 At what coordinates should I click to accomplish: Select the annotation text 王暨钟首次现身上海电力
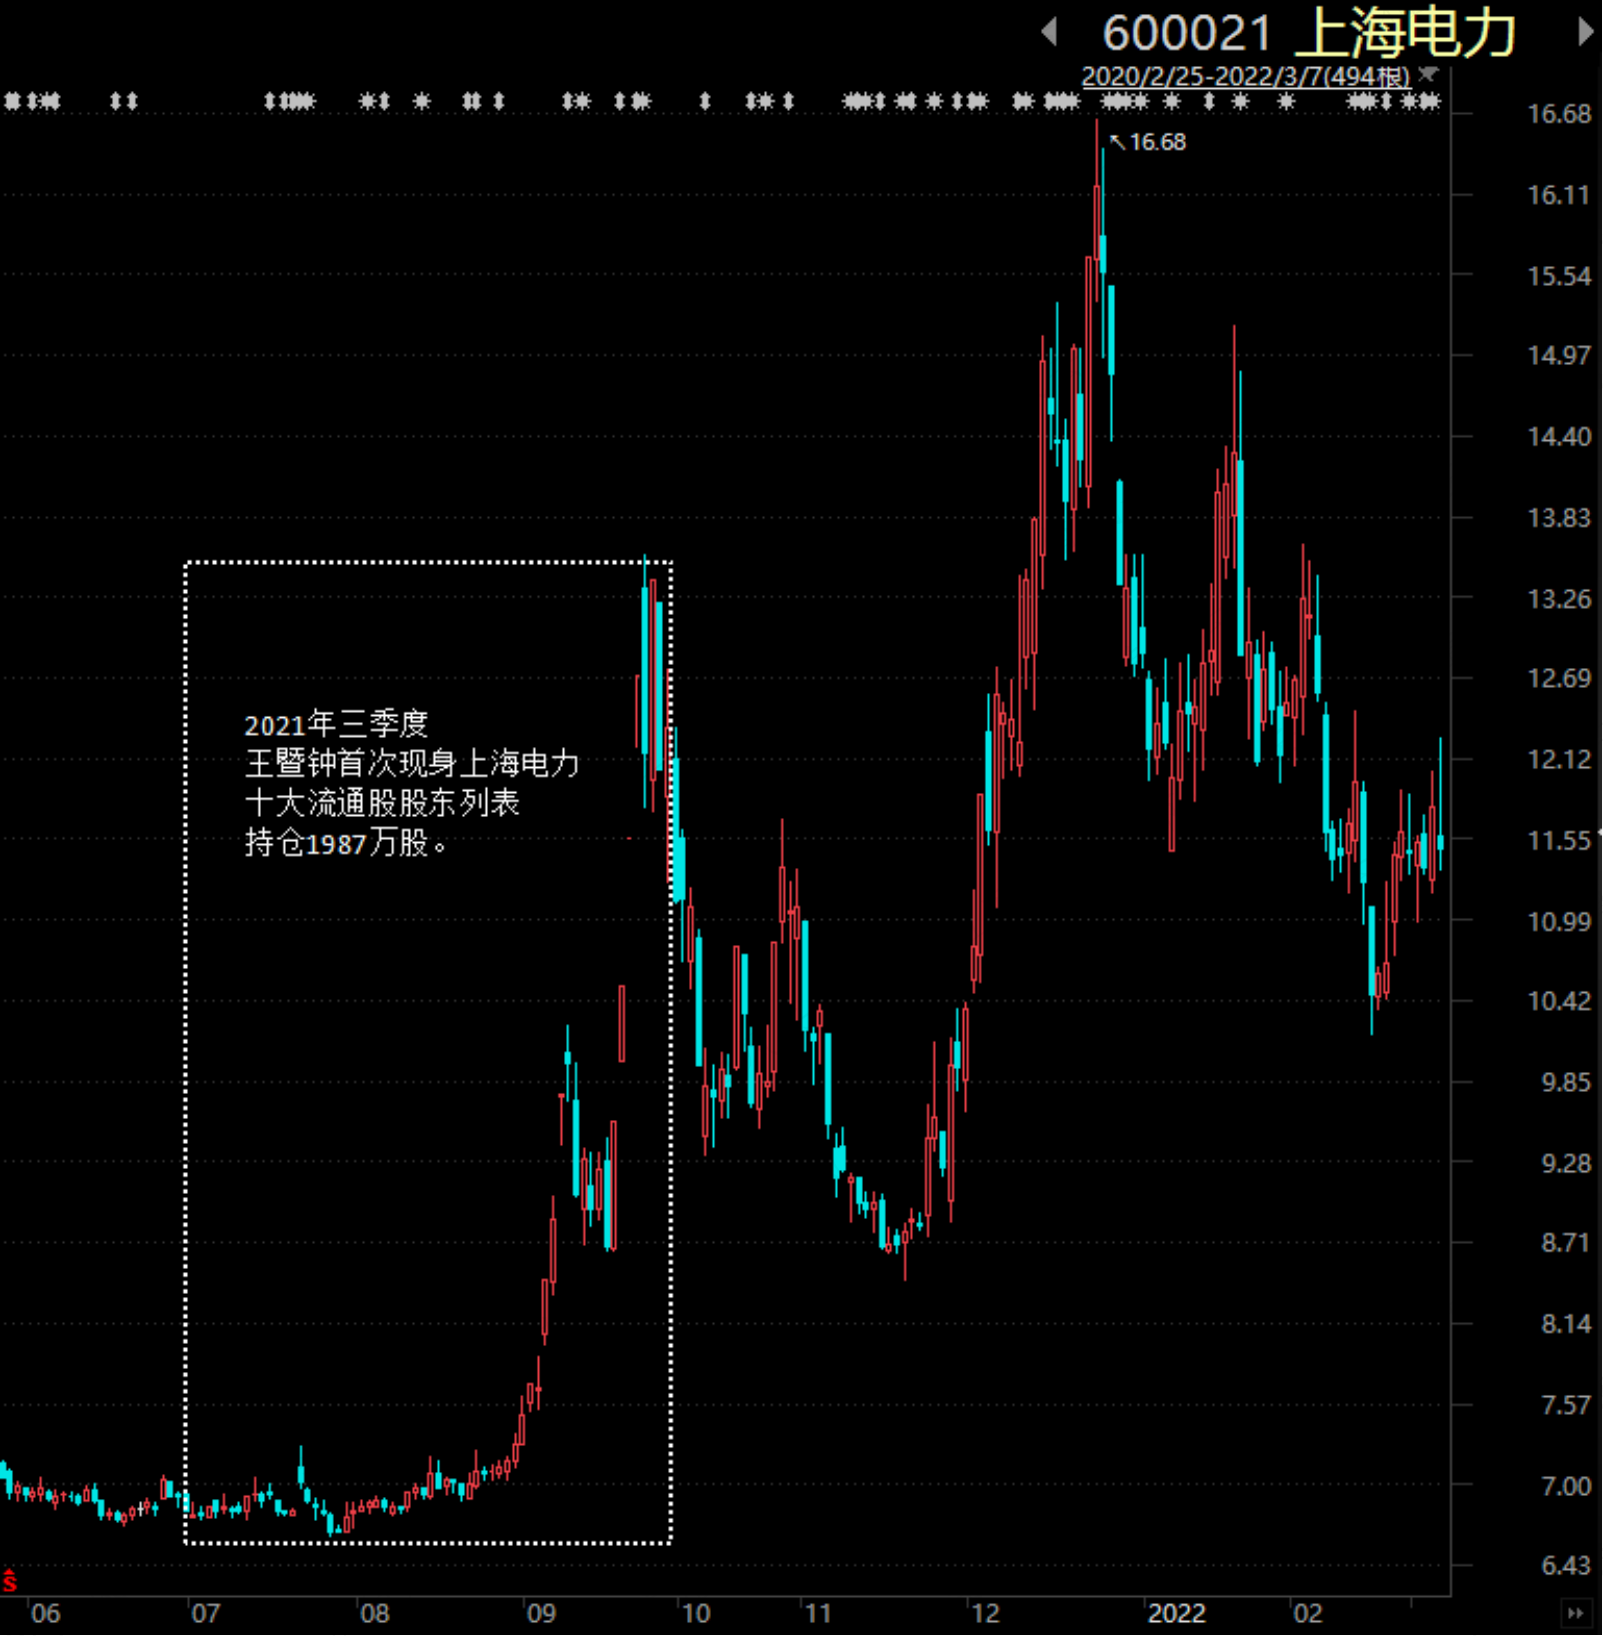click(x=412, y=764)
